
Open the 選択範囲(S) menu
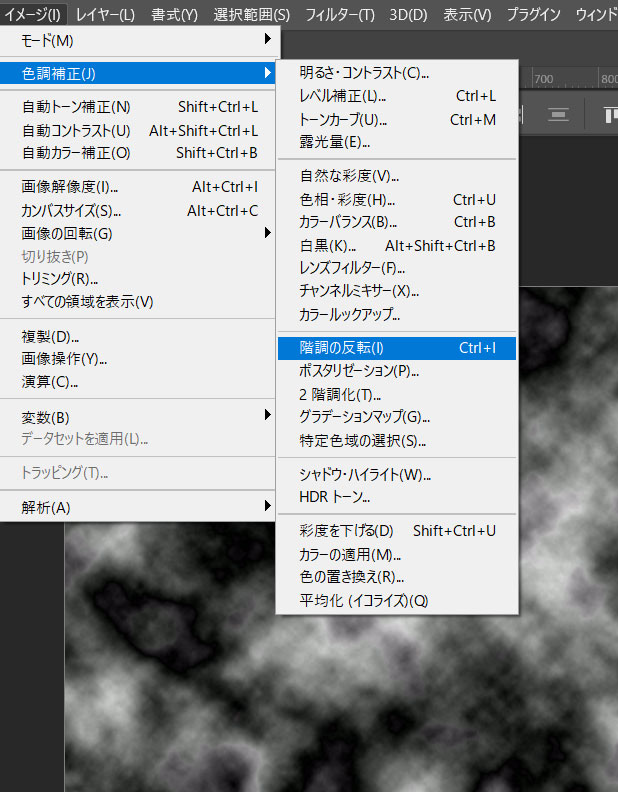251,14
